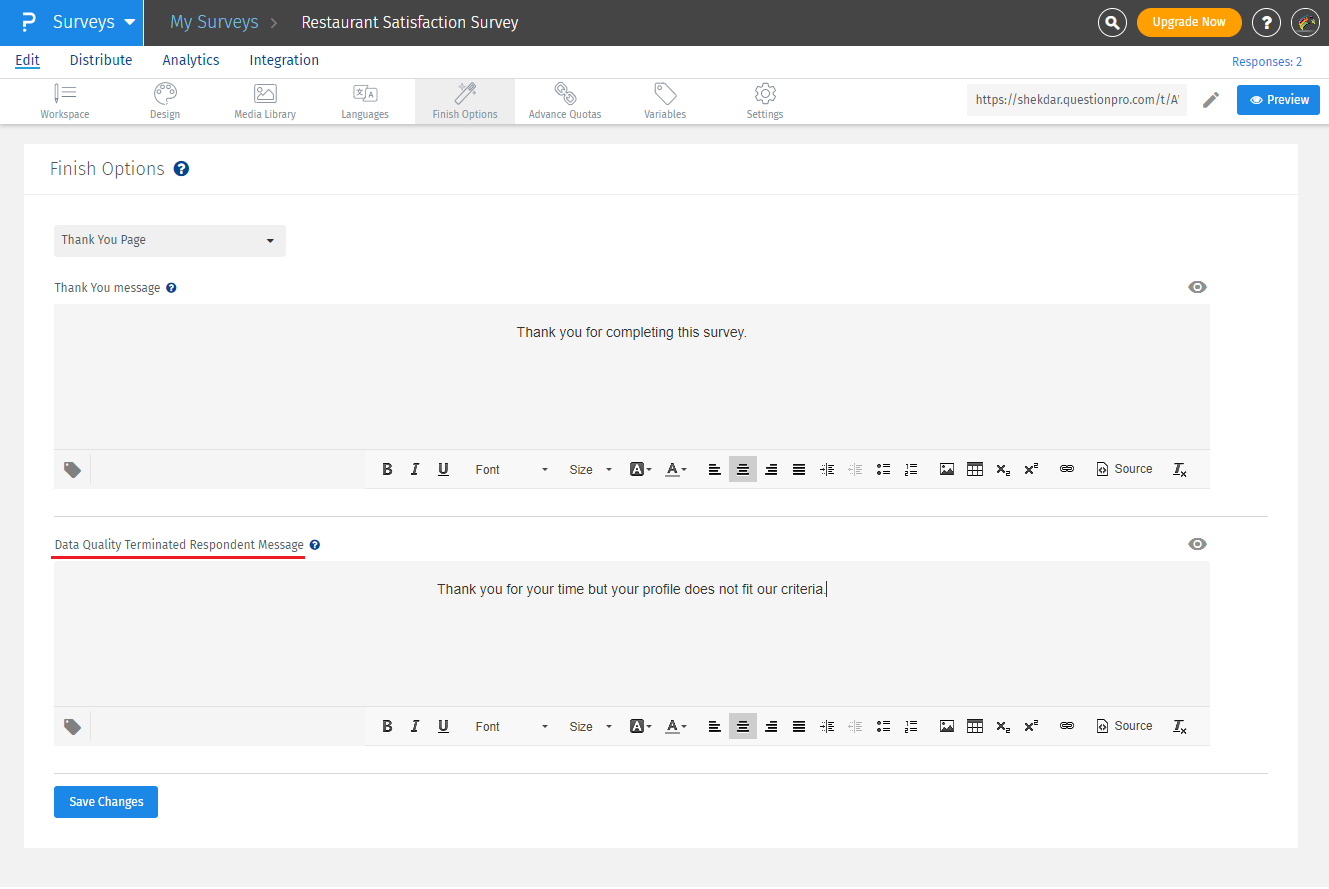This screenshot has width=1329, height=889.
Task: Apply bold in Thank You message editor
Action: (x=387, y=469)
